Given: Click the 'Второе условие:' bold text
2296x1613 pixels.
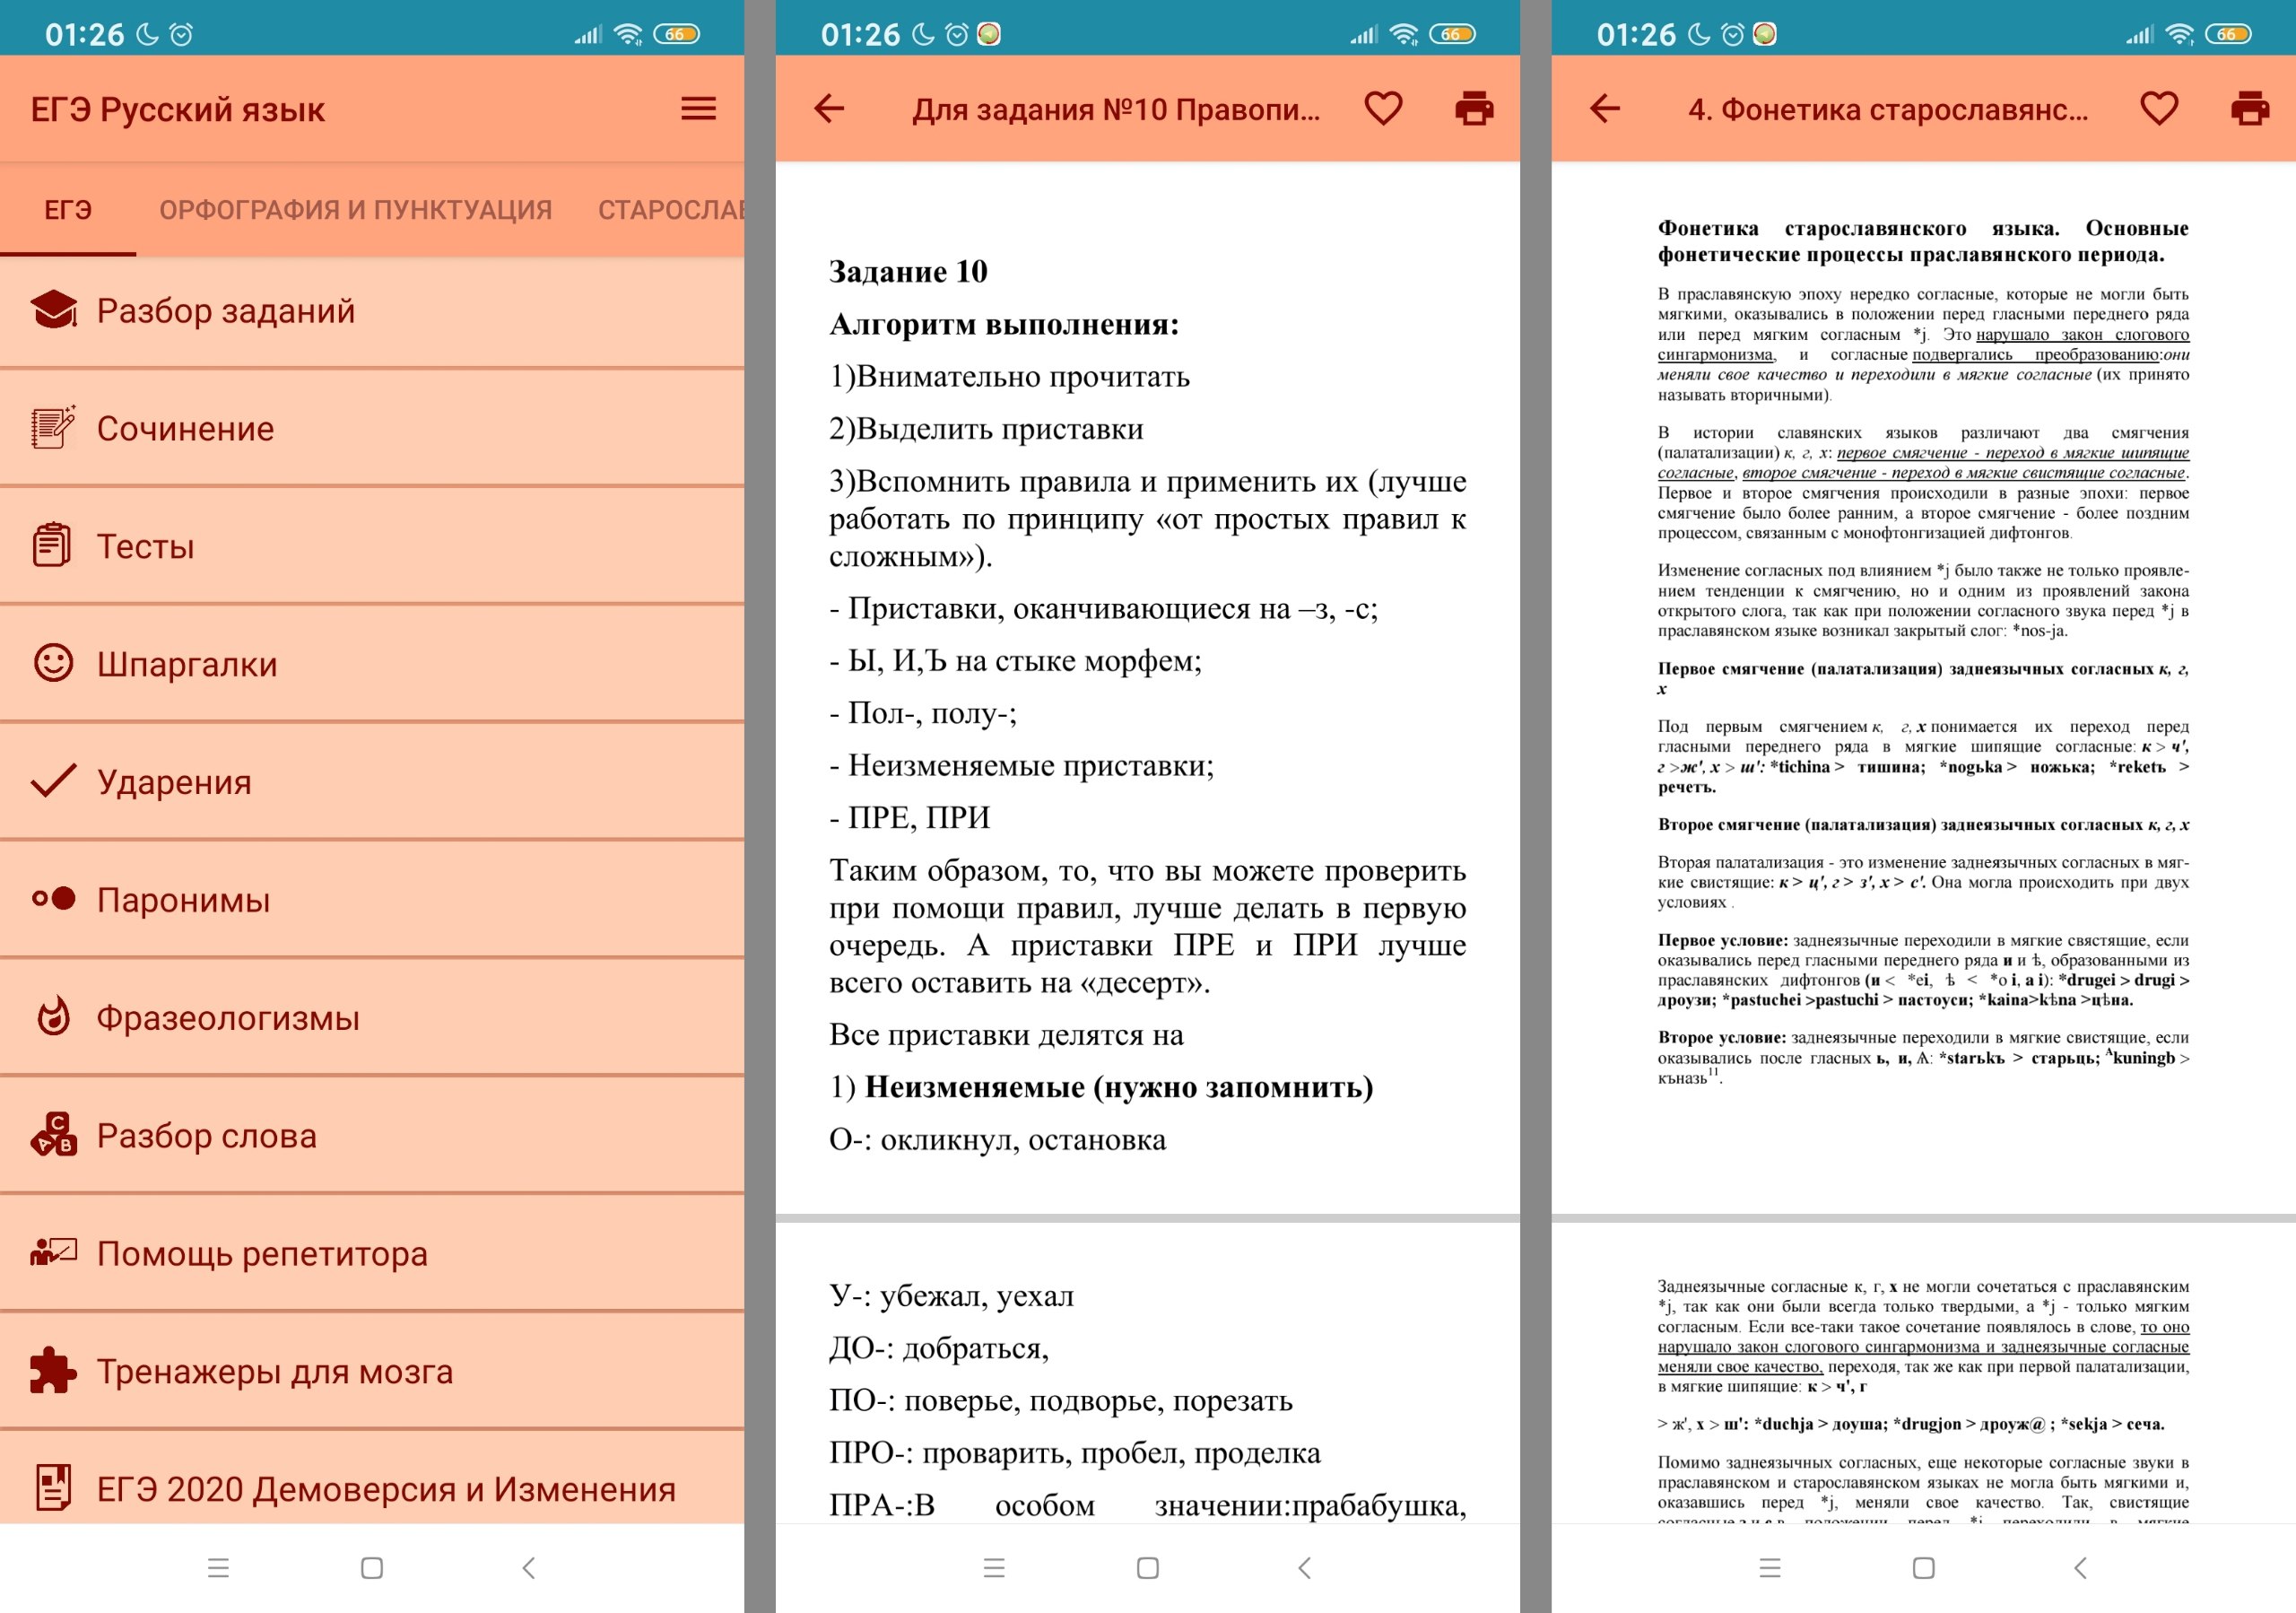Looking at the screenshot, I should (1722, 1038).
